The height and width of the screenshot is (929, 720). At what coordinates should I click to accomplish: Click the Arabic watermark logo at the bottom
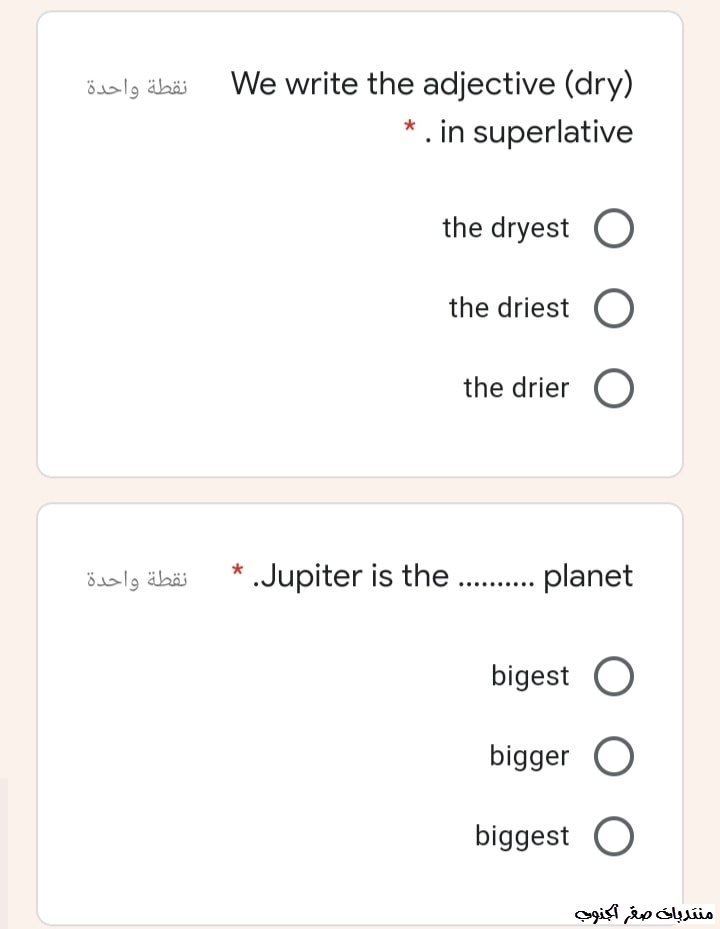pos(644,913)
